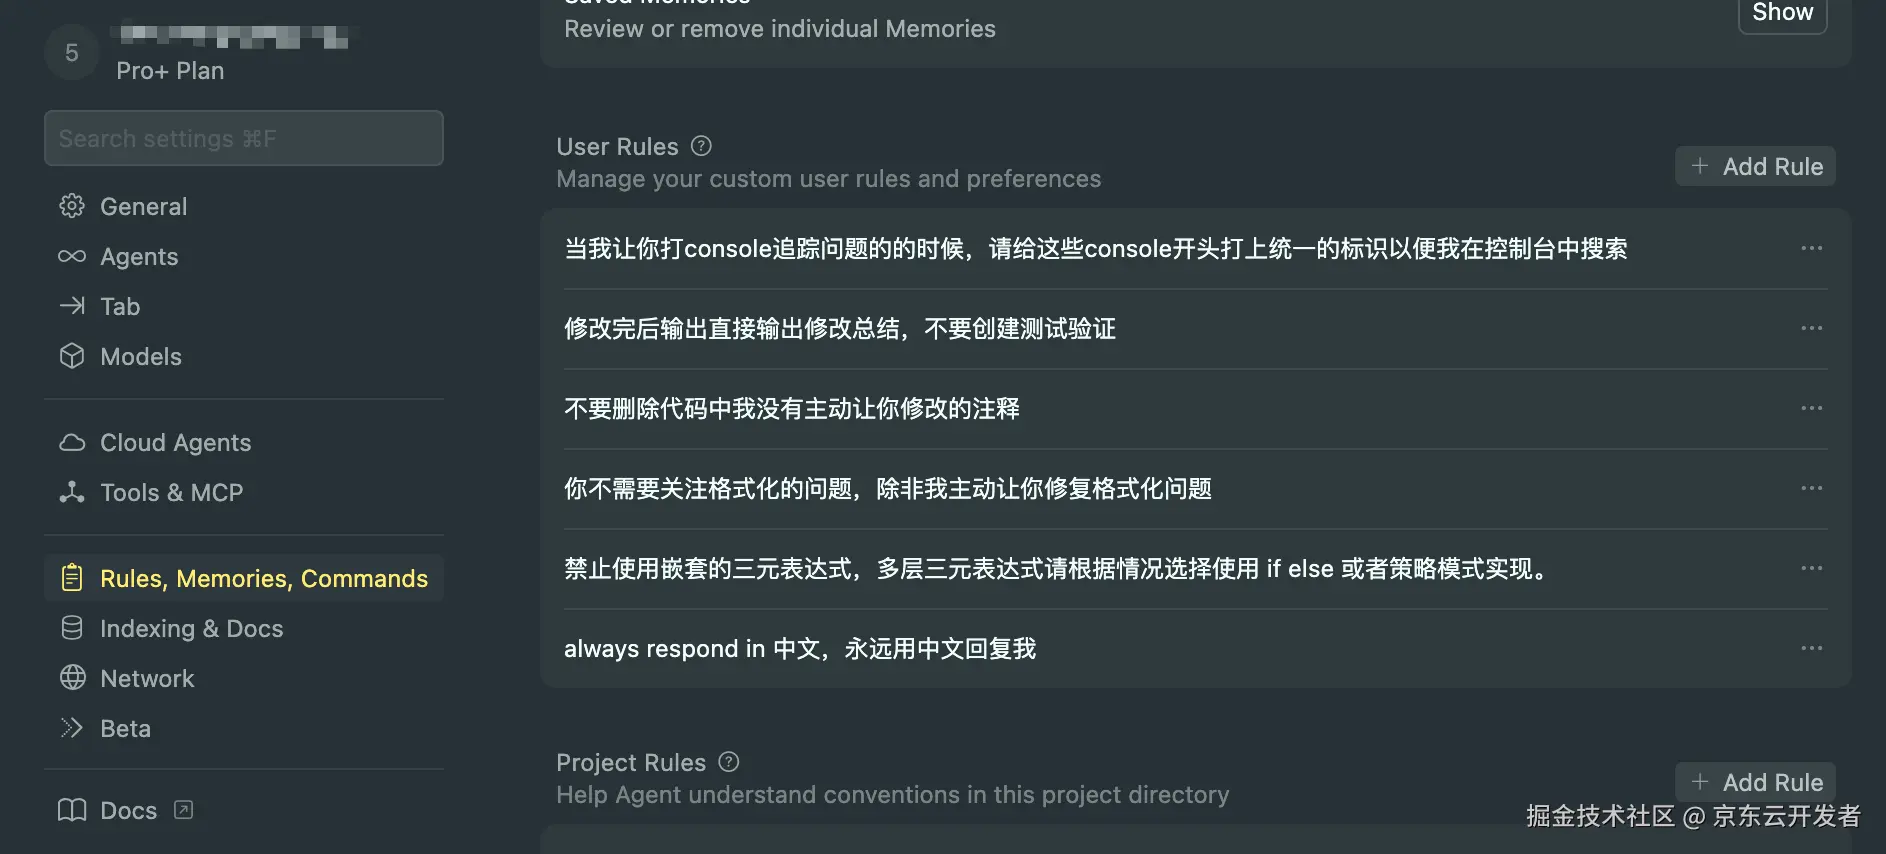Open the Network settings section
This screenshot has width=1886, height=854.
tap(146, 678)
